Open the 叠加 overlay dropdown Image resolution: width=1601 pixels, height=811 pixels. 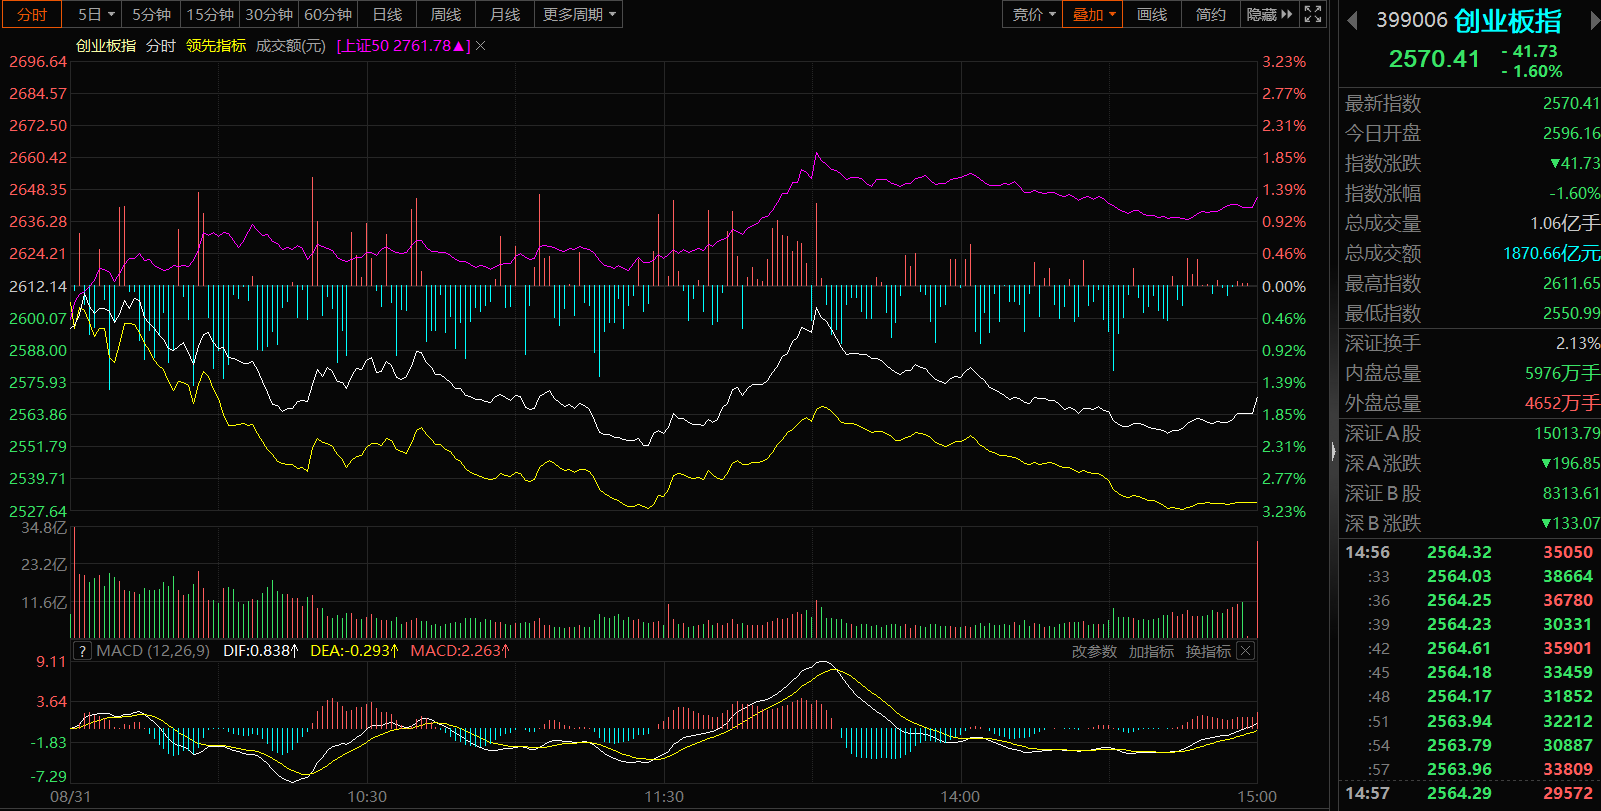click(x=1093, y=14)
